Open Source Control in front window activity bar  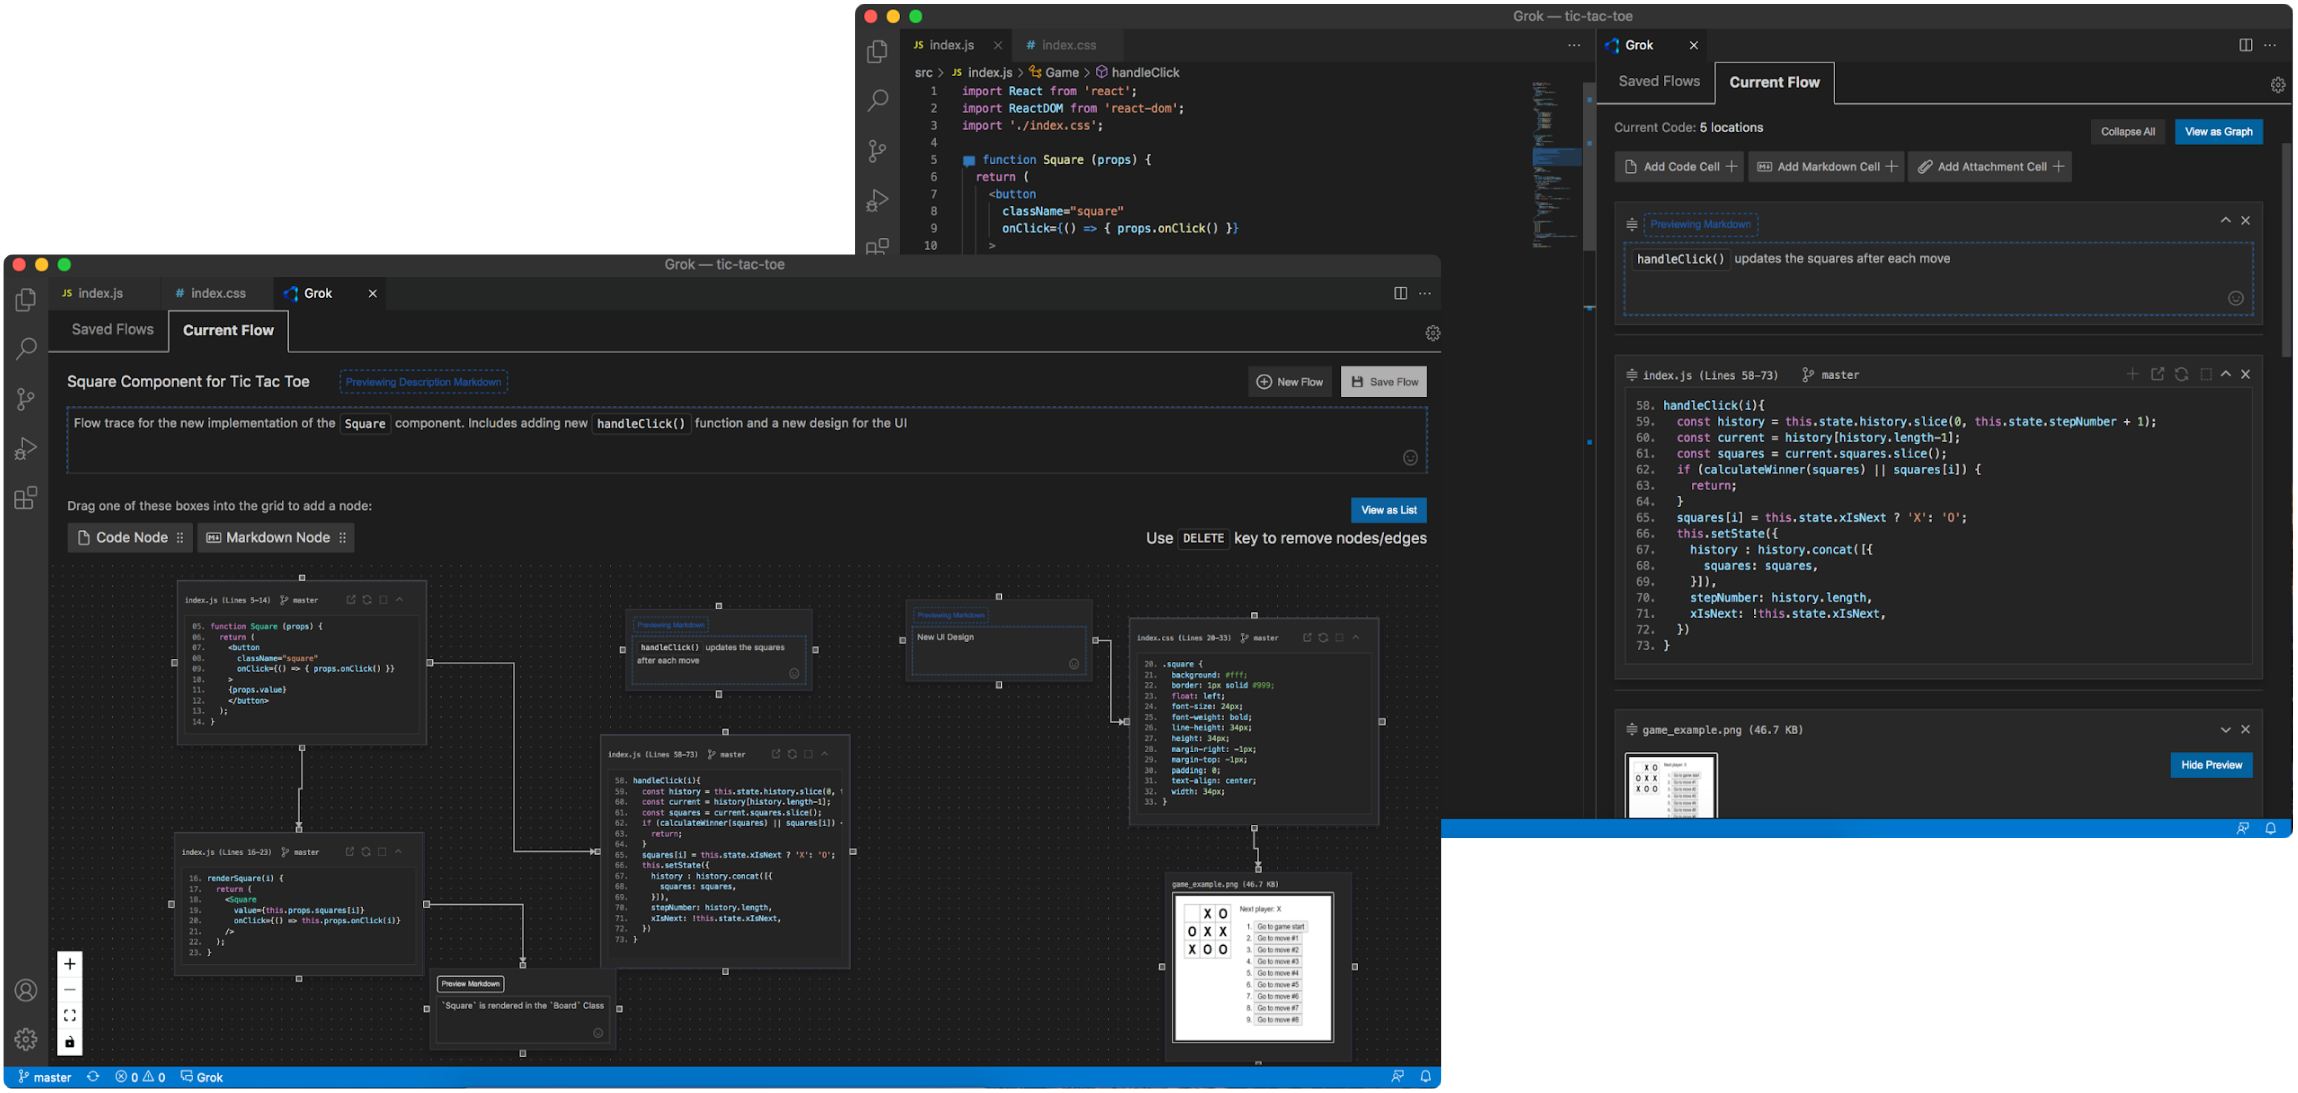26,399
